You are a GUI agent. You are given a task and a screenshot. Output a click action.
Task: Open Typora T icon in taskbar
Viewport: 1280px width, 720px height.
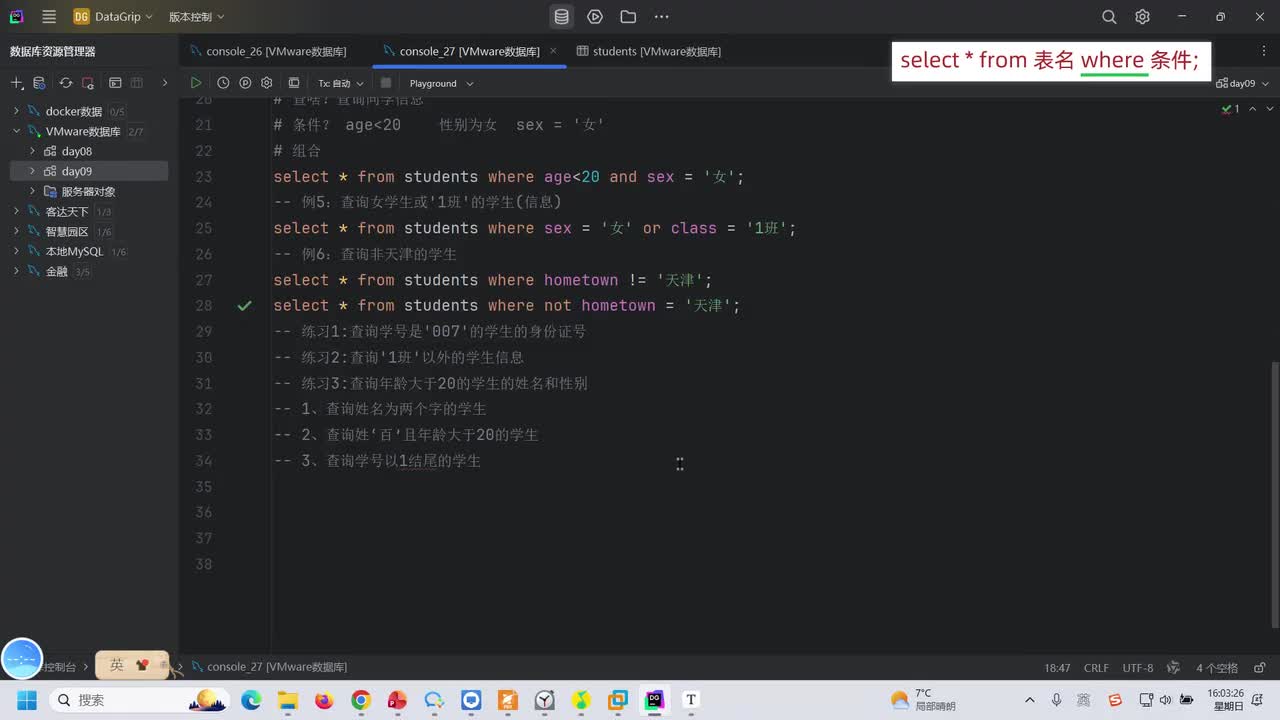coord(690,700)
